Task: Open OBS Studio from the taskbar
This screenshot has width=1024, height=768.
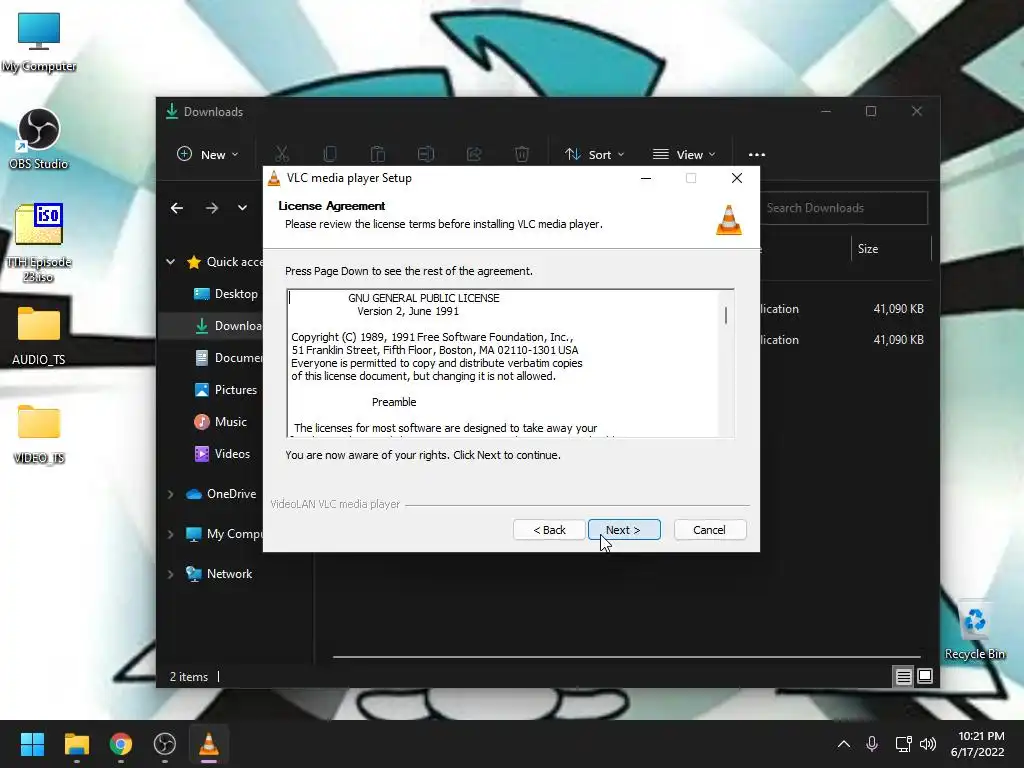Action: click(x=165, y=744)
